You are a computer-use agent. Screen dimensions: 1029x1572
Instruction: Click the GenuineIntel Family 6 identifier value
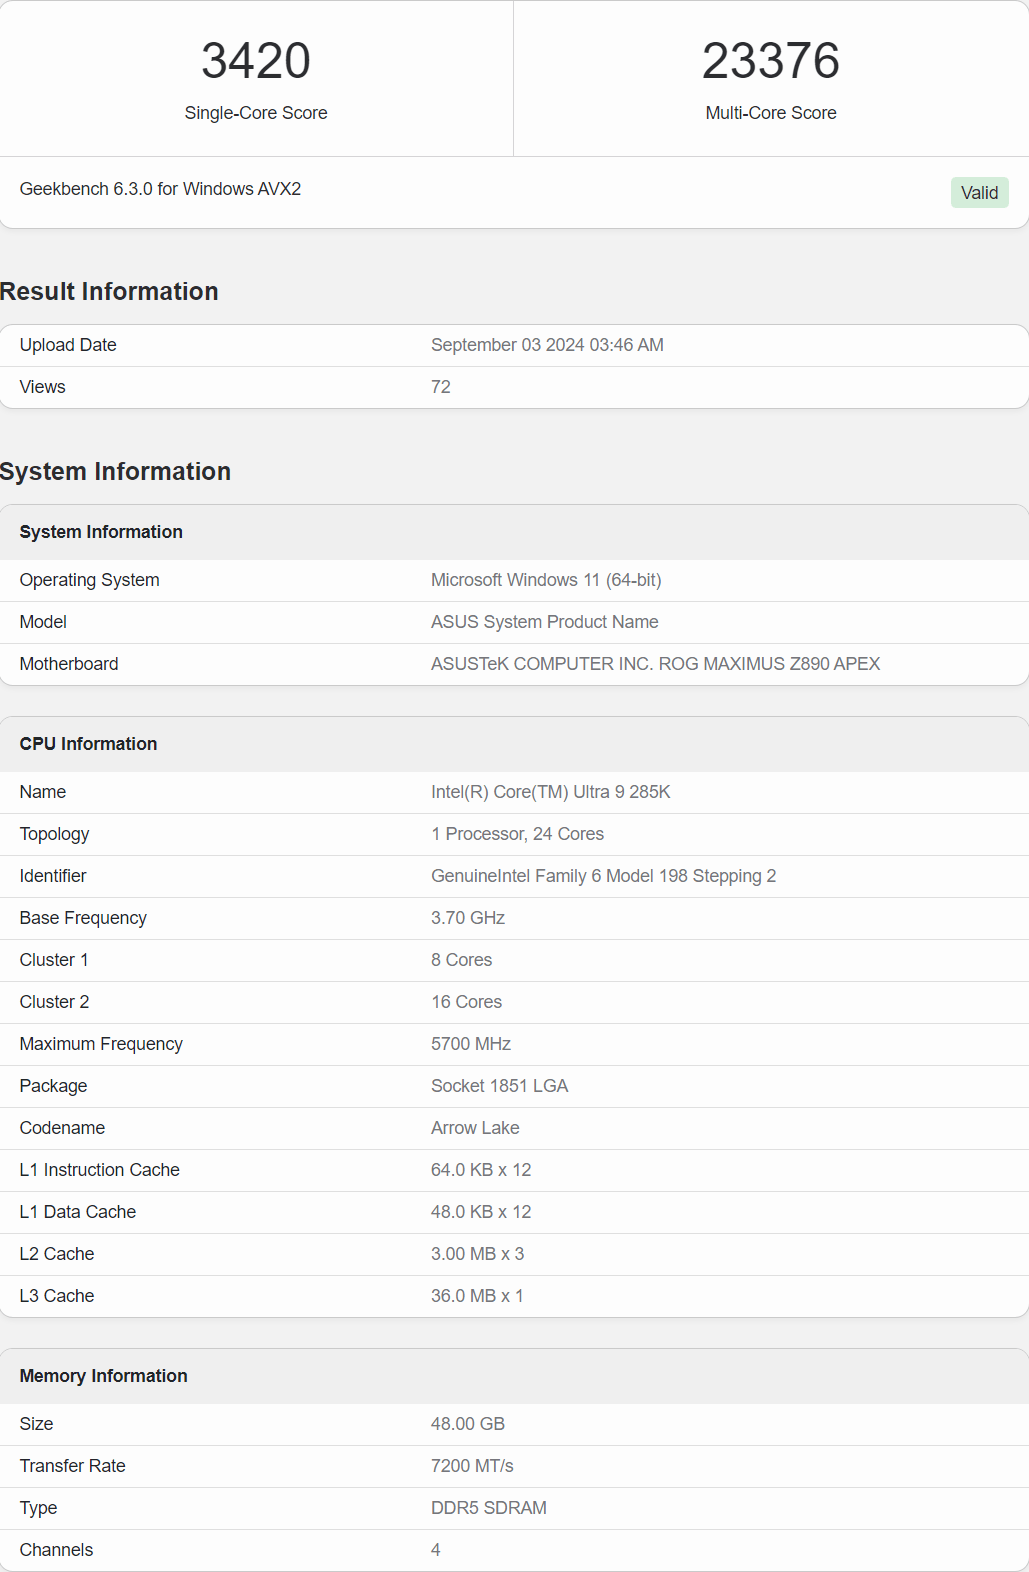(x=603, y=876)
